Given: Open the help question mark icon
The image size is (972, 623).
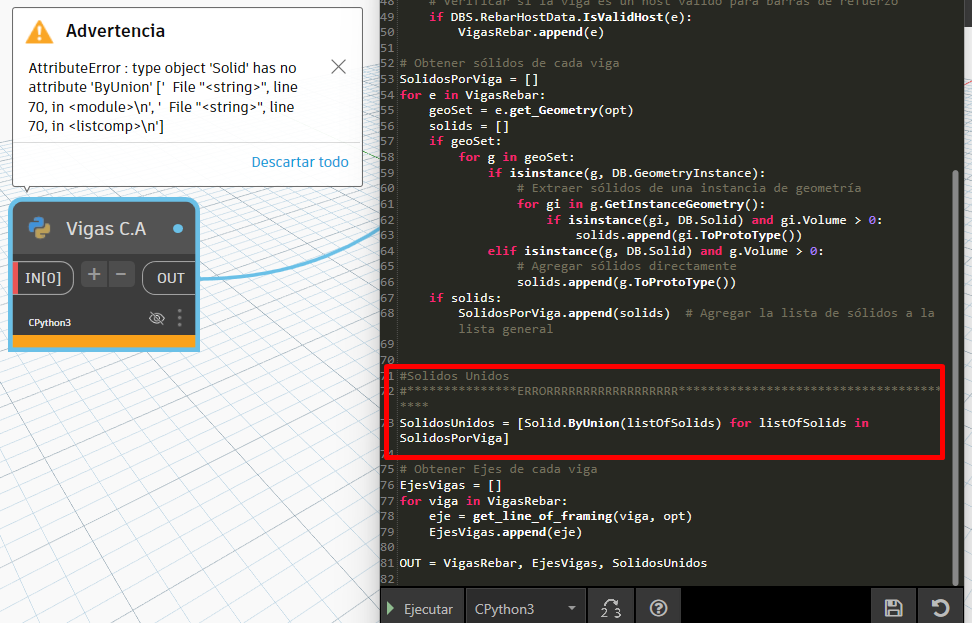Looking at the screenshot, I should coord(658,608).
